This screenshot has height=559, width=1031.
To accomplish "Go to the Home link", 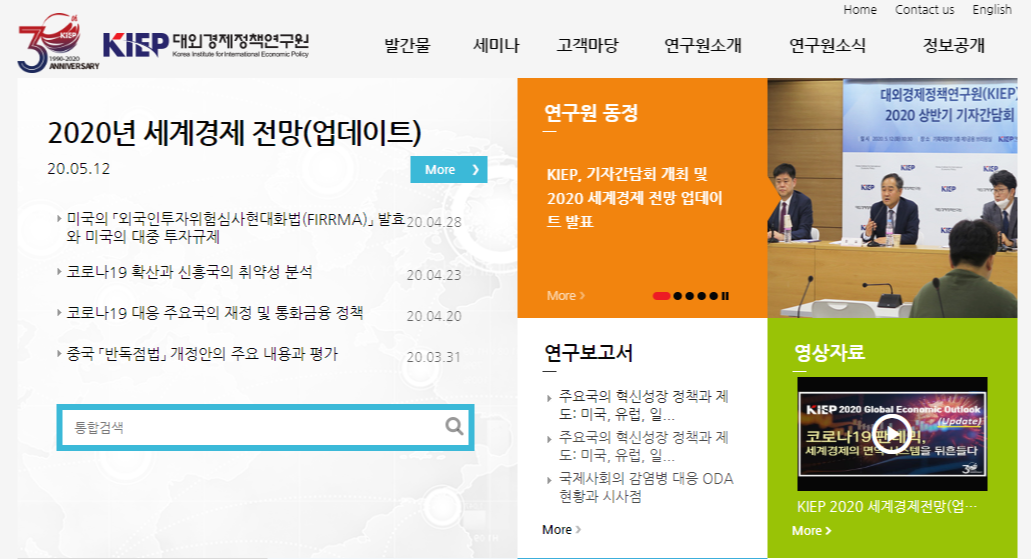I will tap(860, 10).
